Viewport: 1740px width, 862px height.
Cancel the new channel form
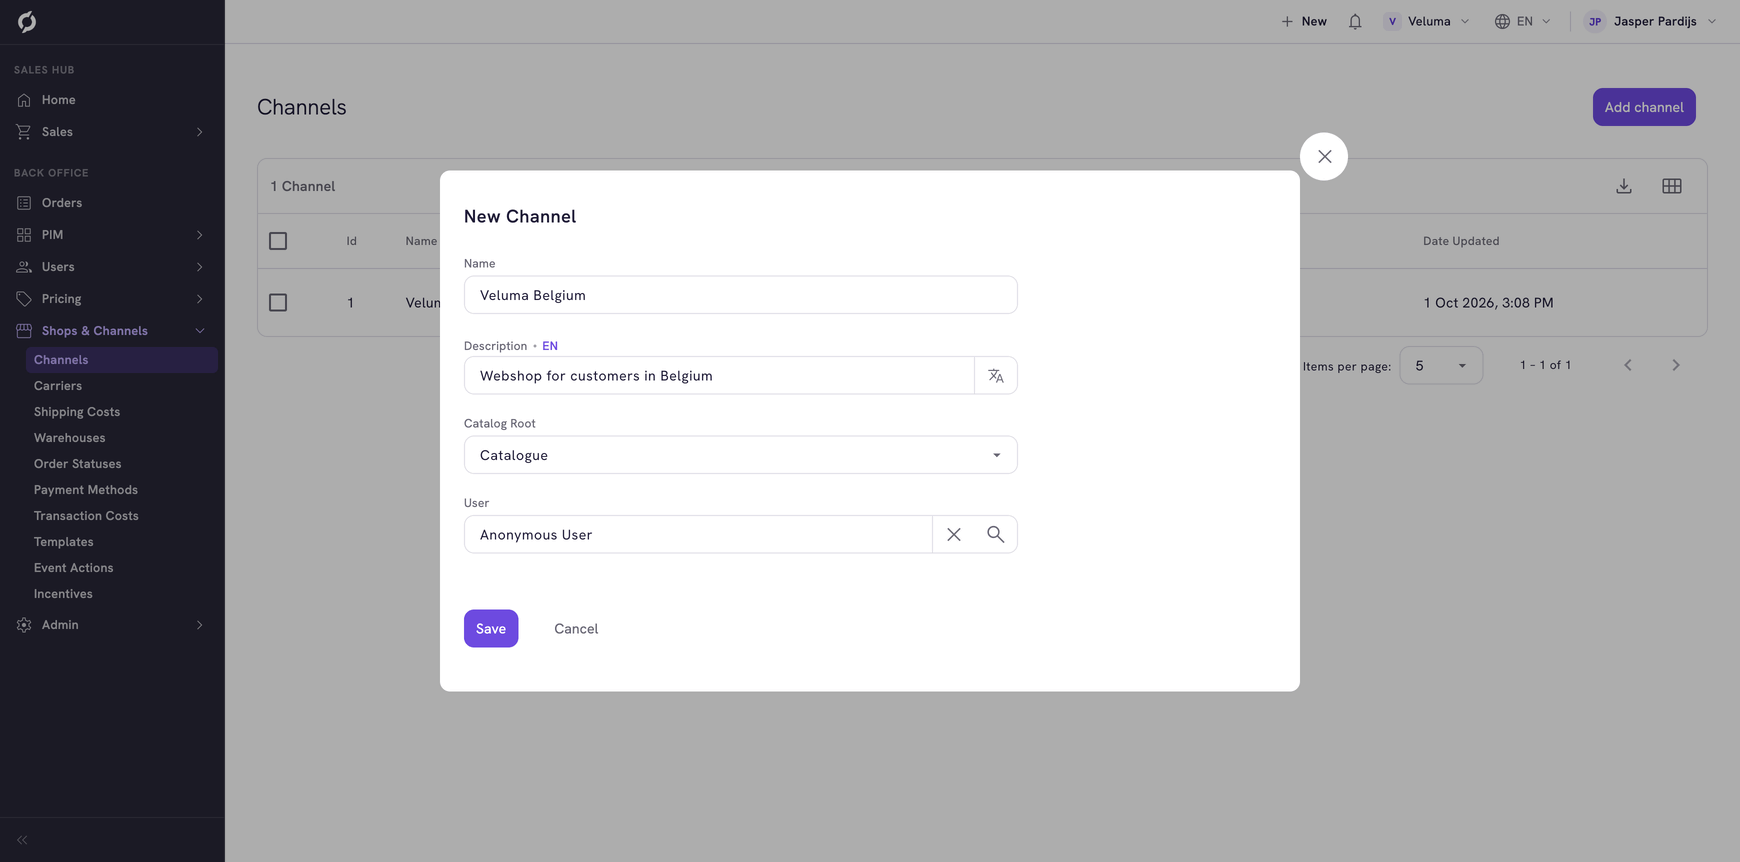(x=576, y=629)
